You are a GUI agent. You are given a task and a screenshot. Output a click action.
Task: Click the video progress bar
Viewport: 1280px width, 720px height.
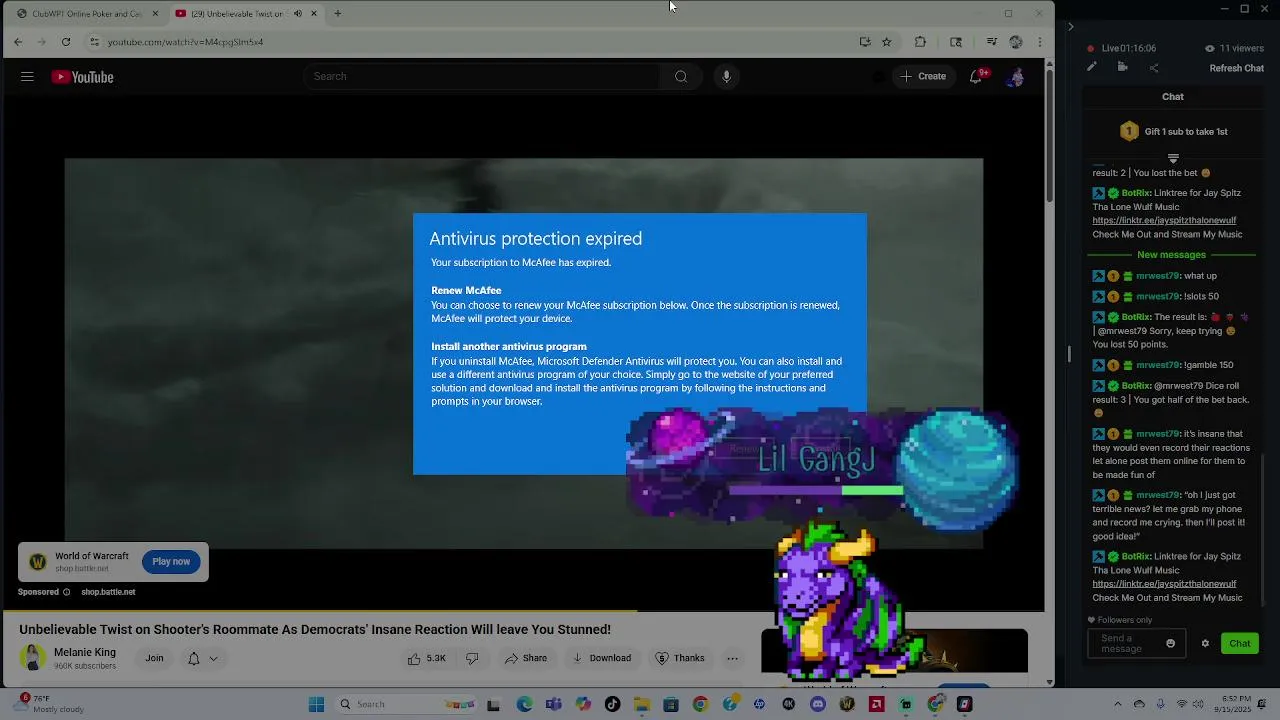(524, 610)
